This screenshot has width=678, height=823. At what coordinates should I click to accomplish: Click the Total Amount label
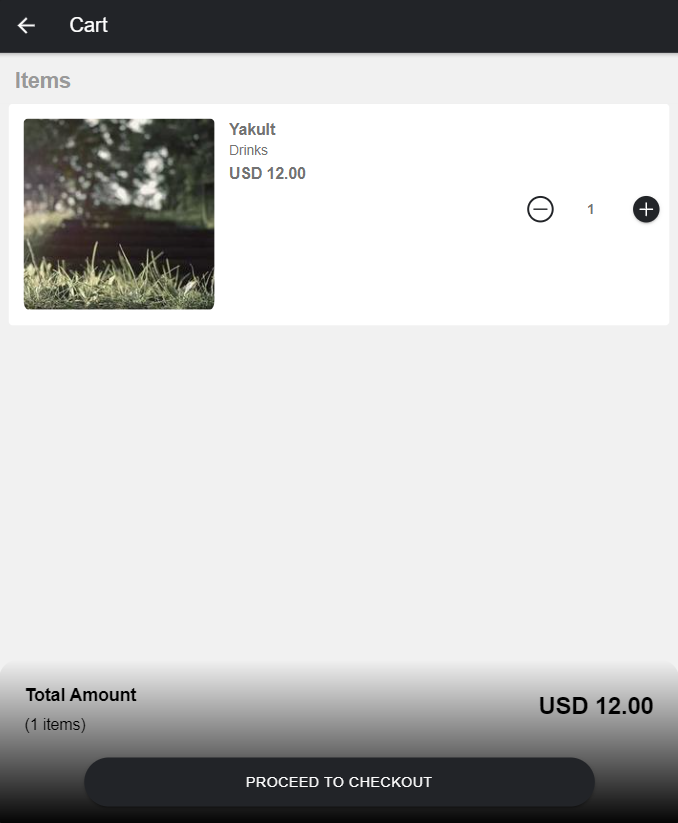[x=81, y=695]
